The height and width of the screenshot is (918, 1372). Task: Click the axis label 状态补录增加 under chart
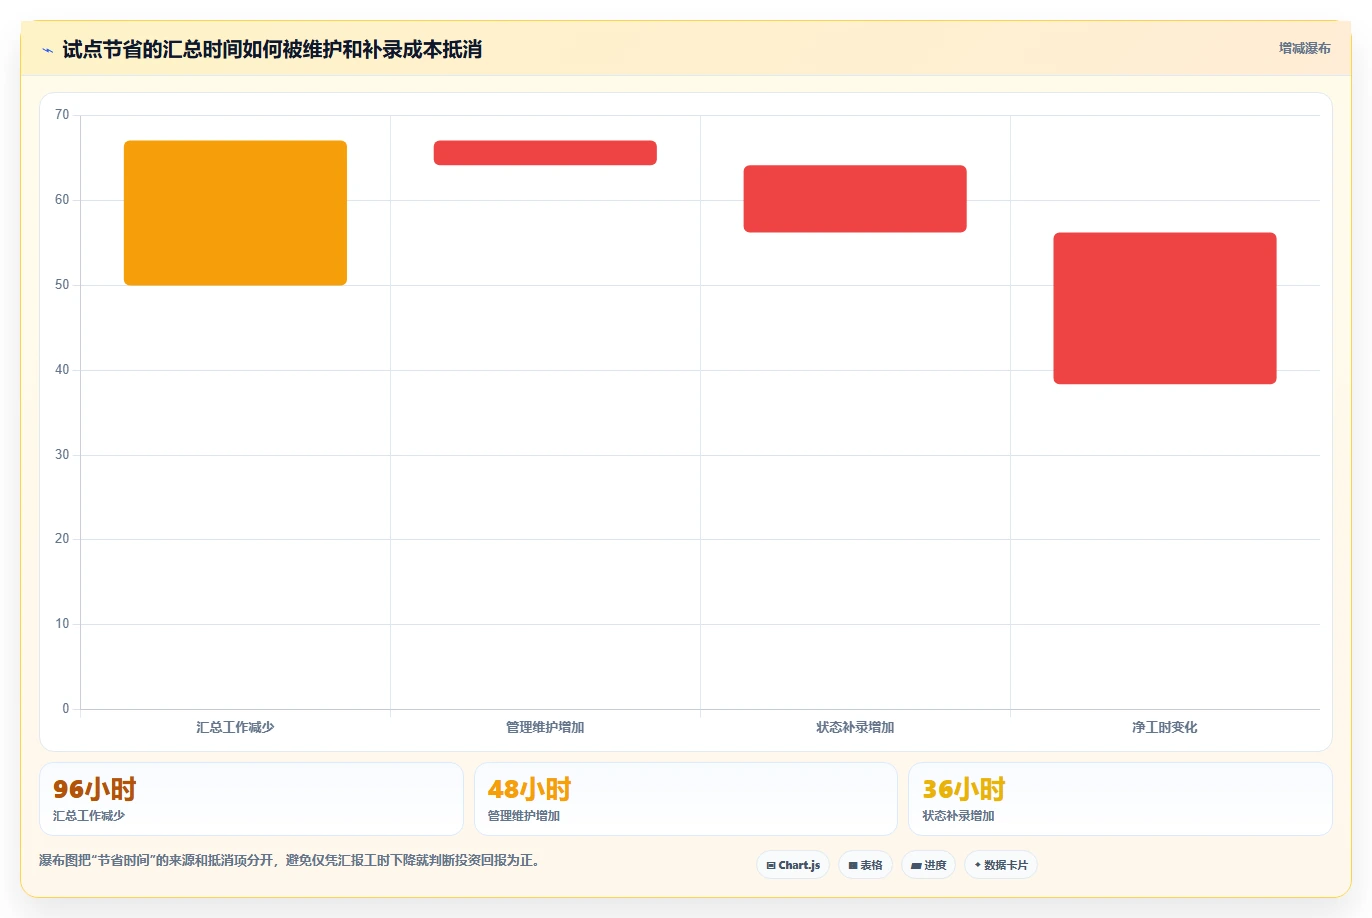tap(855, 727)
